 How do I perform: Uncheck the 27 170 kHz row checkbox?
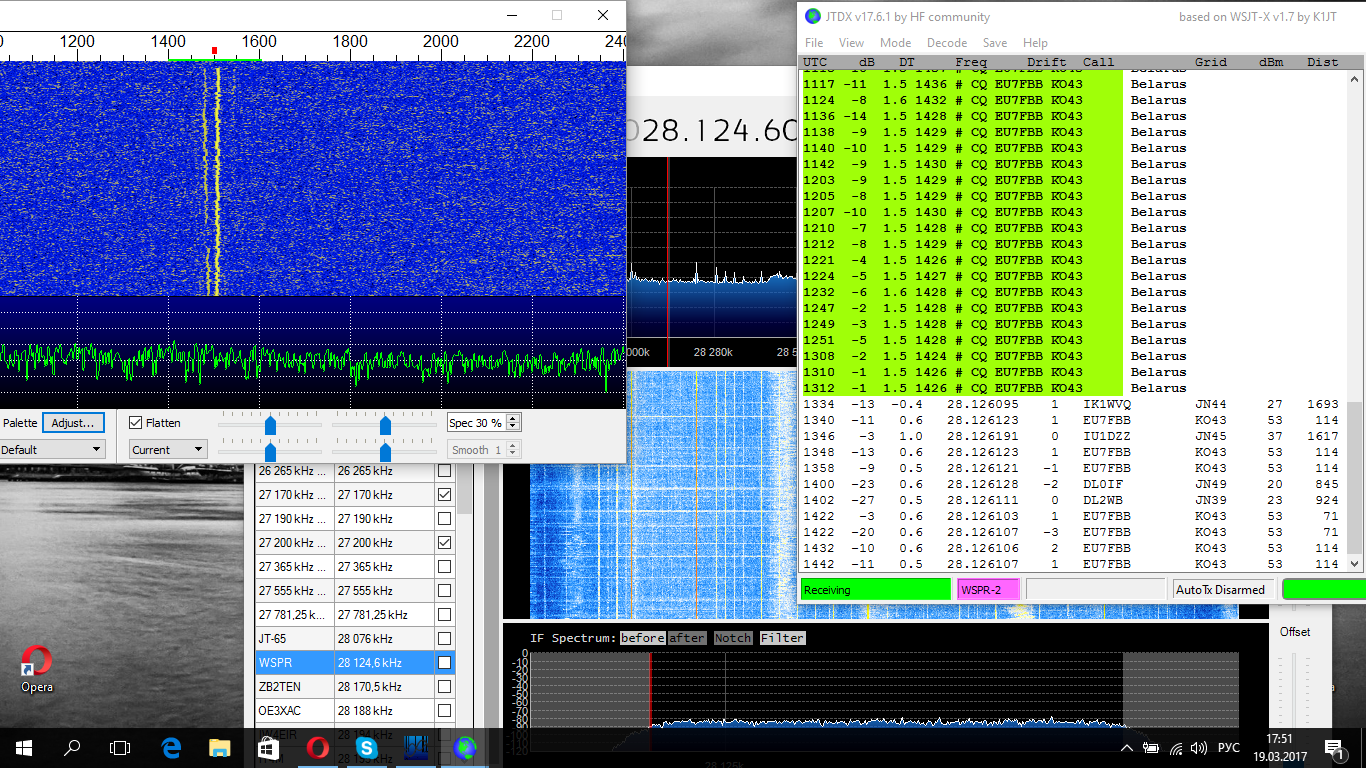tap(445, 495)
